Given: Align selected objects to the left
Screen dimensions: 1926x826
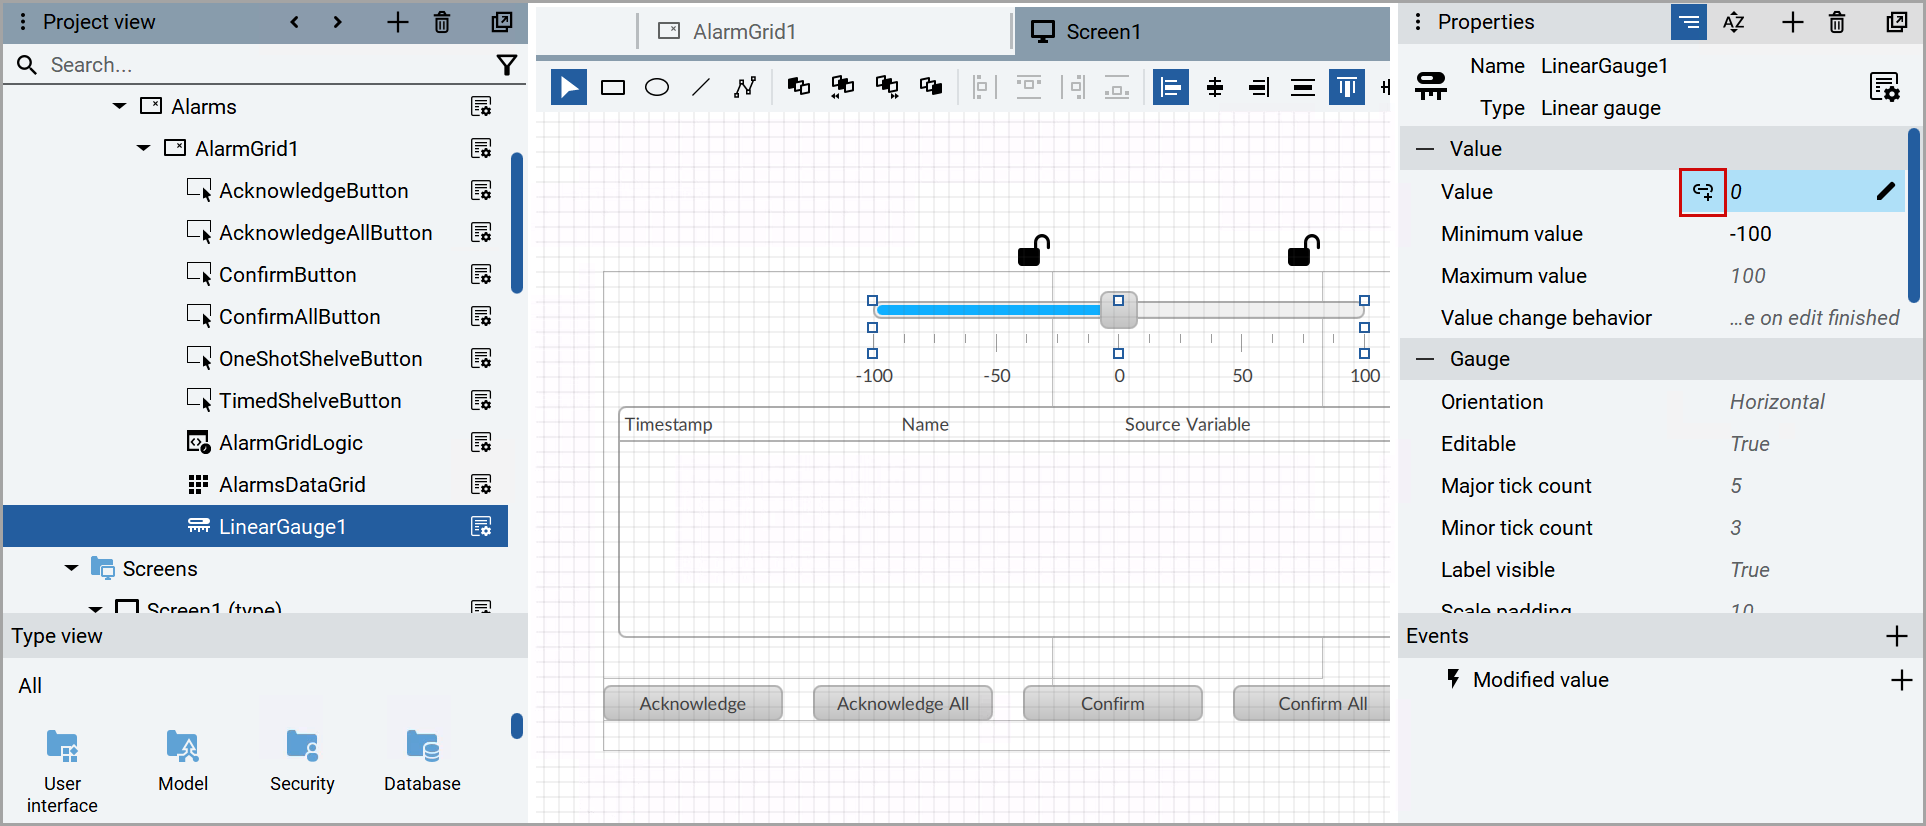Looking at the screenshot, I should 1171,87.
